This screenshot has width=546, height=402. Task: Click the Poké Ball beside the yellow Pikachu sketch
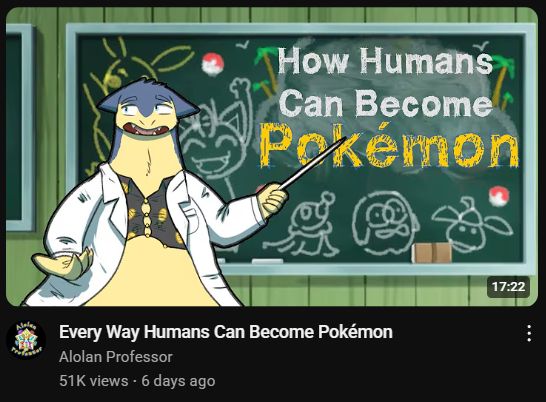tap(212, 64)
